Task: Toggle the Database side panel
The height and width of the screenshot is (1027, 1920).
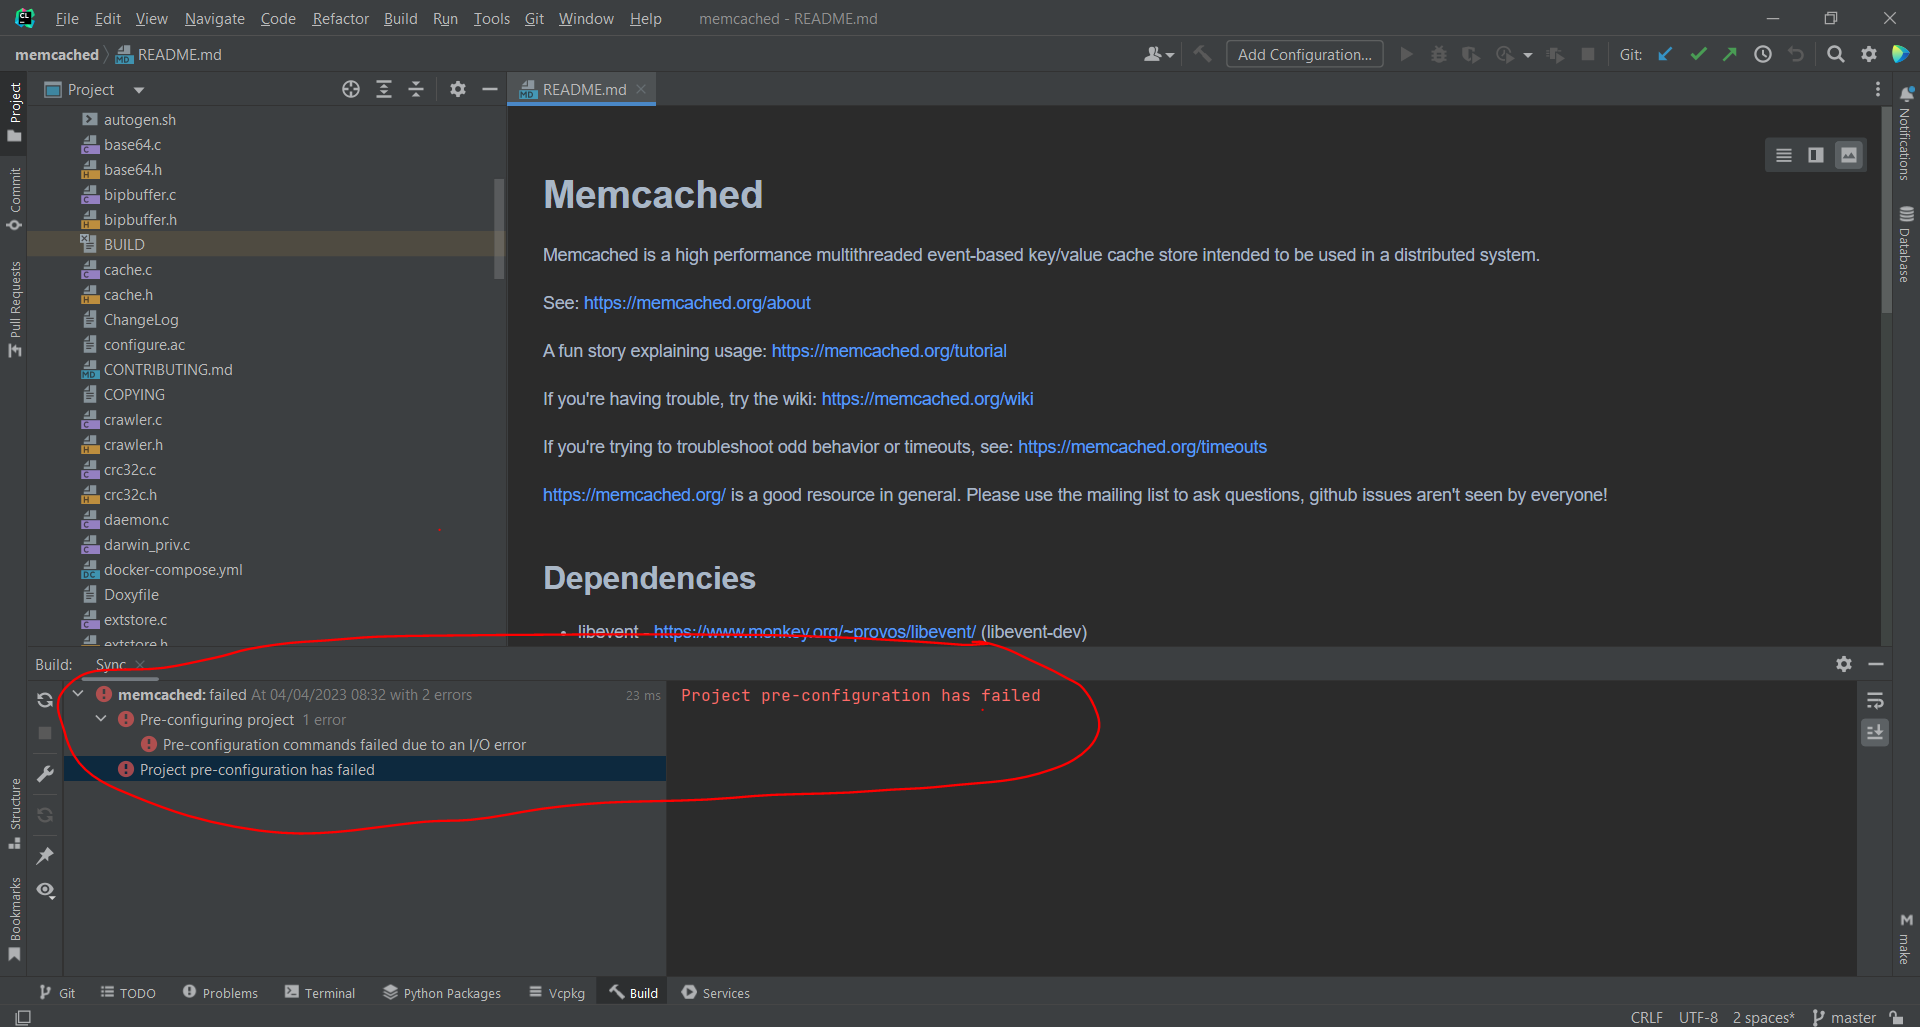Action: click(1906, 245)
